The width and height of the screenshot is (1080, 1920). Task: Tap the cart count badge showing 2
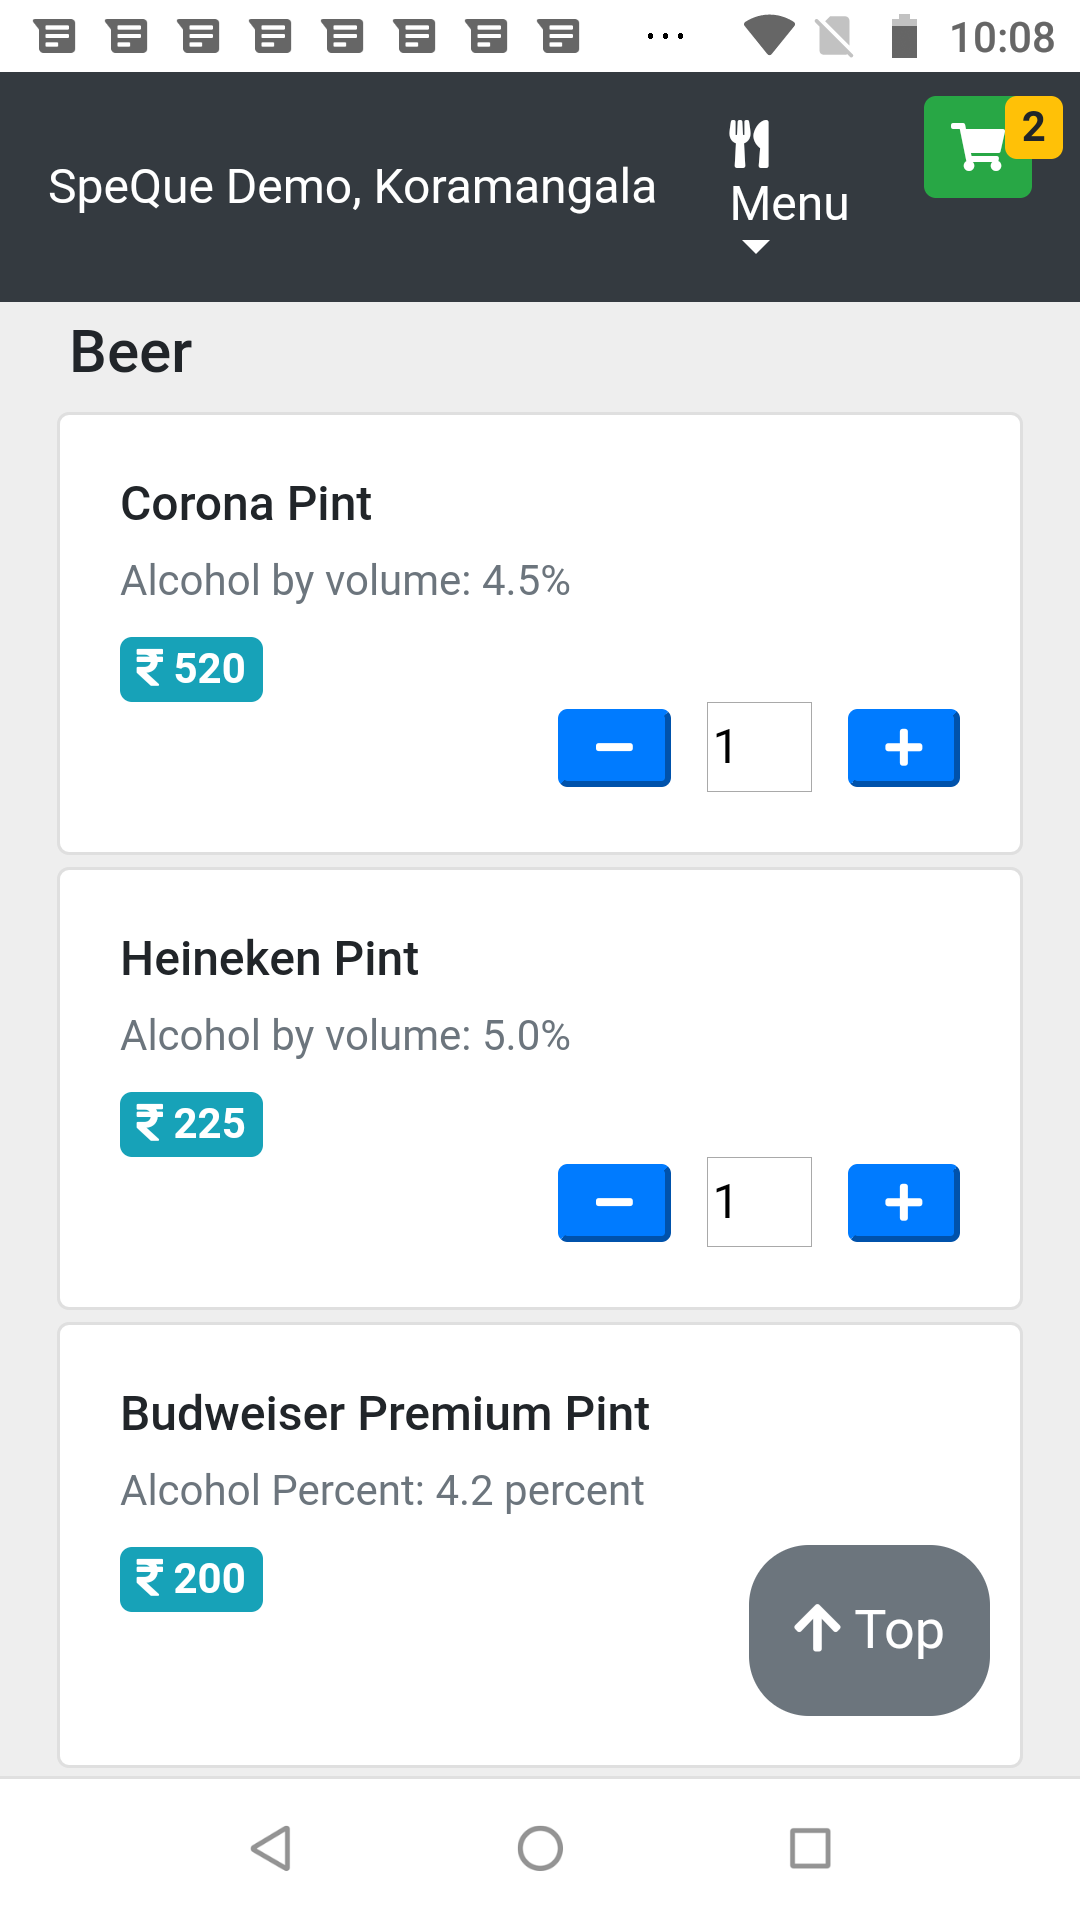click(1034, 127)
